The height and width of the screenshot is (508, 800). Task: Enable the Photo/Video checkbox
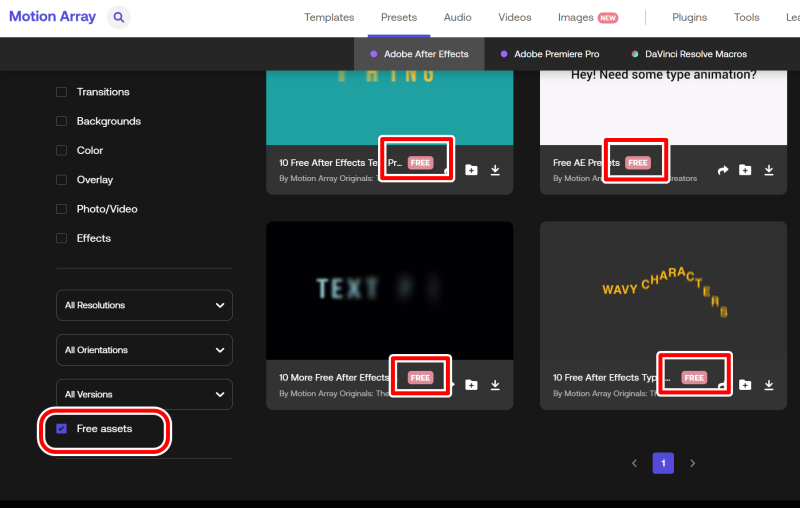click(x=61, y=209)
